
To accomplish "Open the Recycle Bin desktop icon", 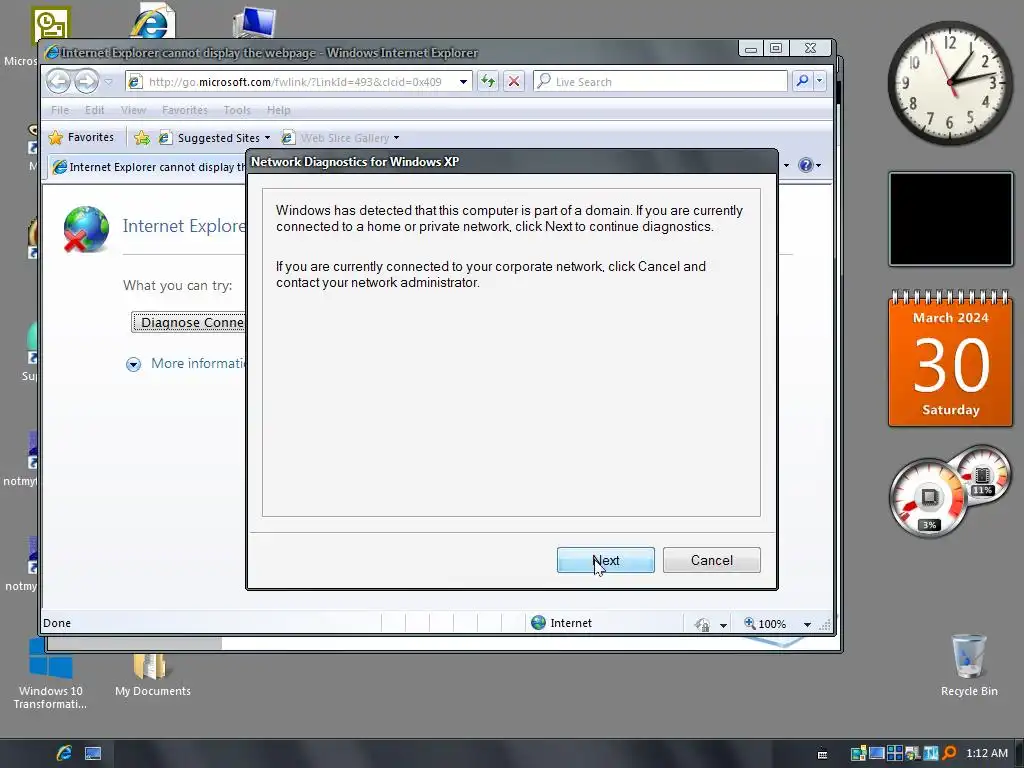I will pyautogui.click(x=968, y=665).
